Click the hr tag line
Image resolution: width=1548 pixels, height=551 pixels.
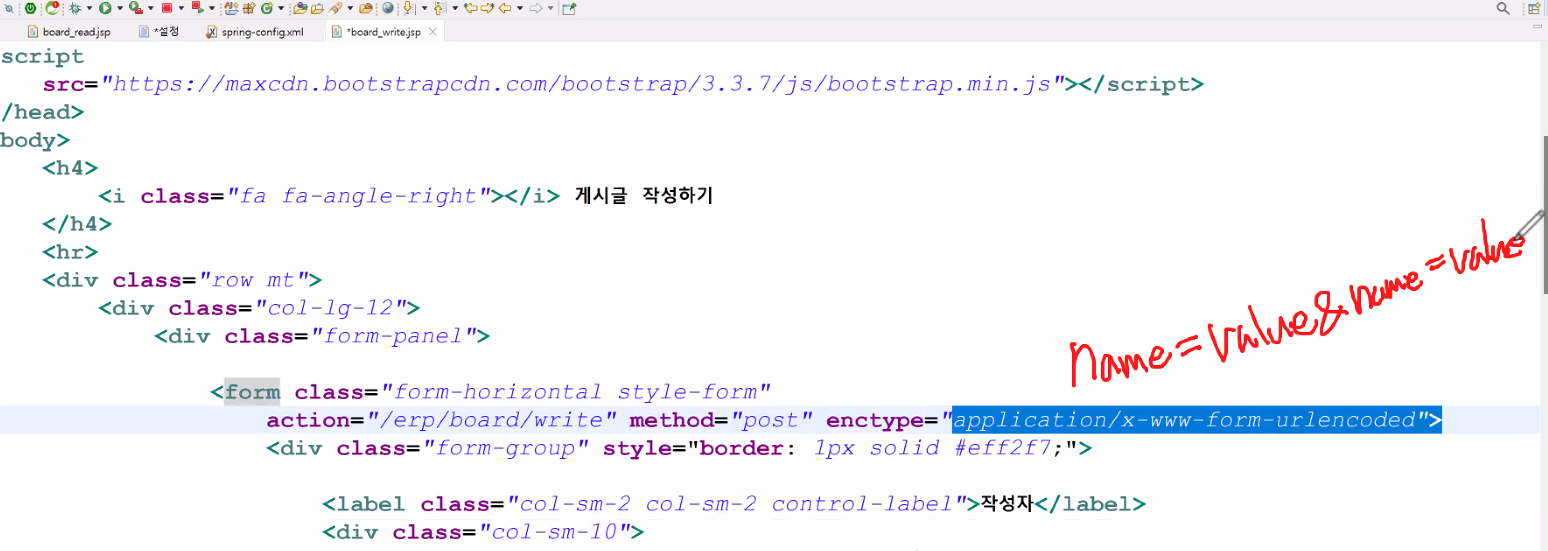[x=70, y=252]
